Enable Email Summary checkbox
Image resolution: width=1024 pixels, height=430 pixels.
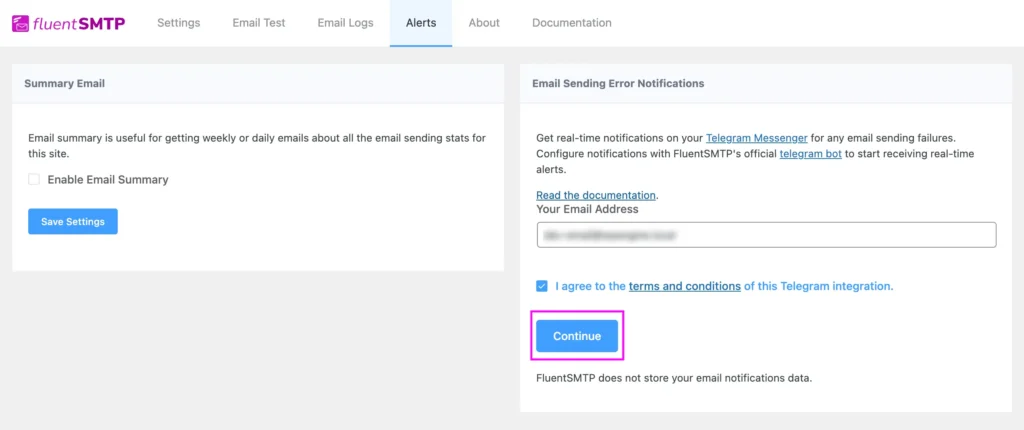click(34, 179)
